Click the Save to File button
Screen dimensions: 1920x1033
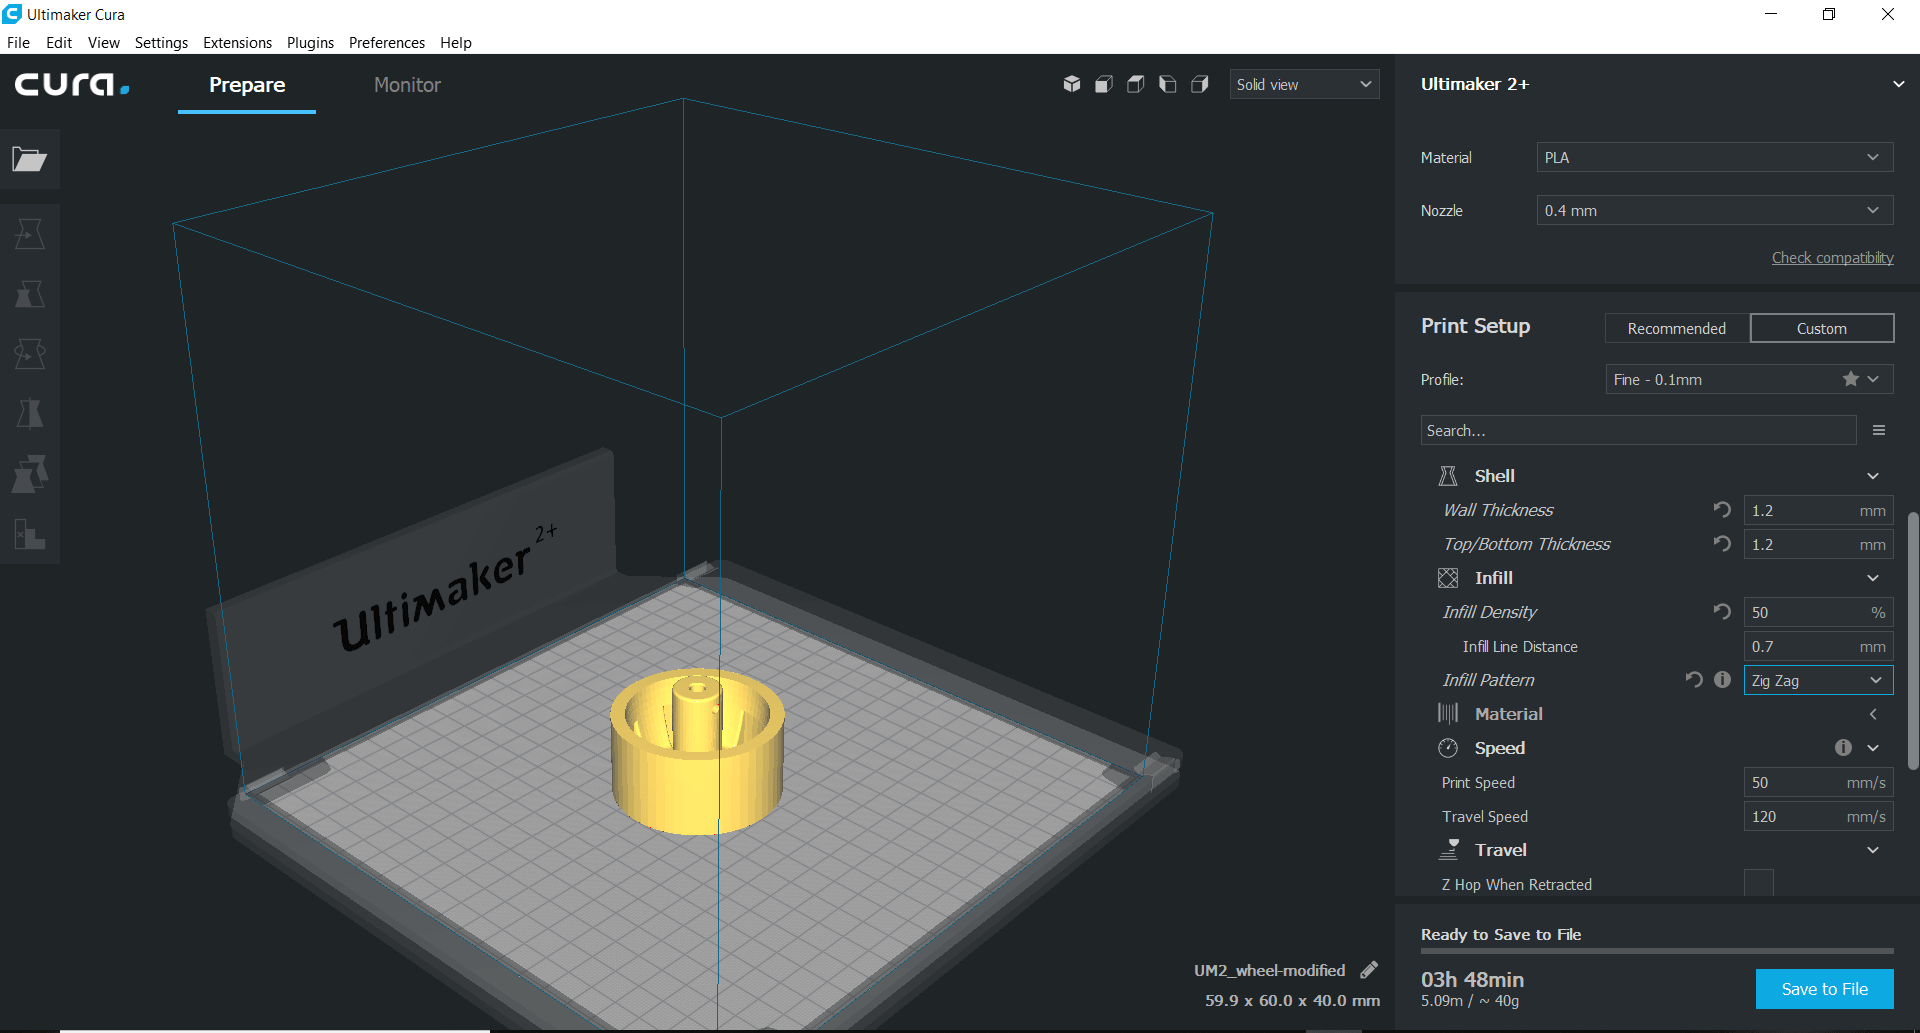pos(1824,989)
